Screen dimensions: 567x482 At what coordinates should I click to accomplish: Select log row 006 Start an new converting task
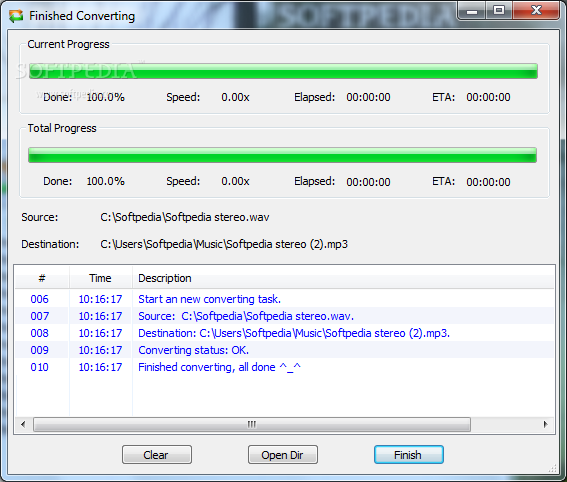tap(284, 299)
